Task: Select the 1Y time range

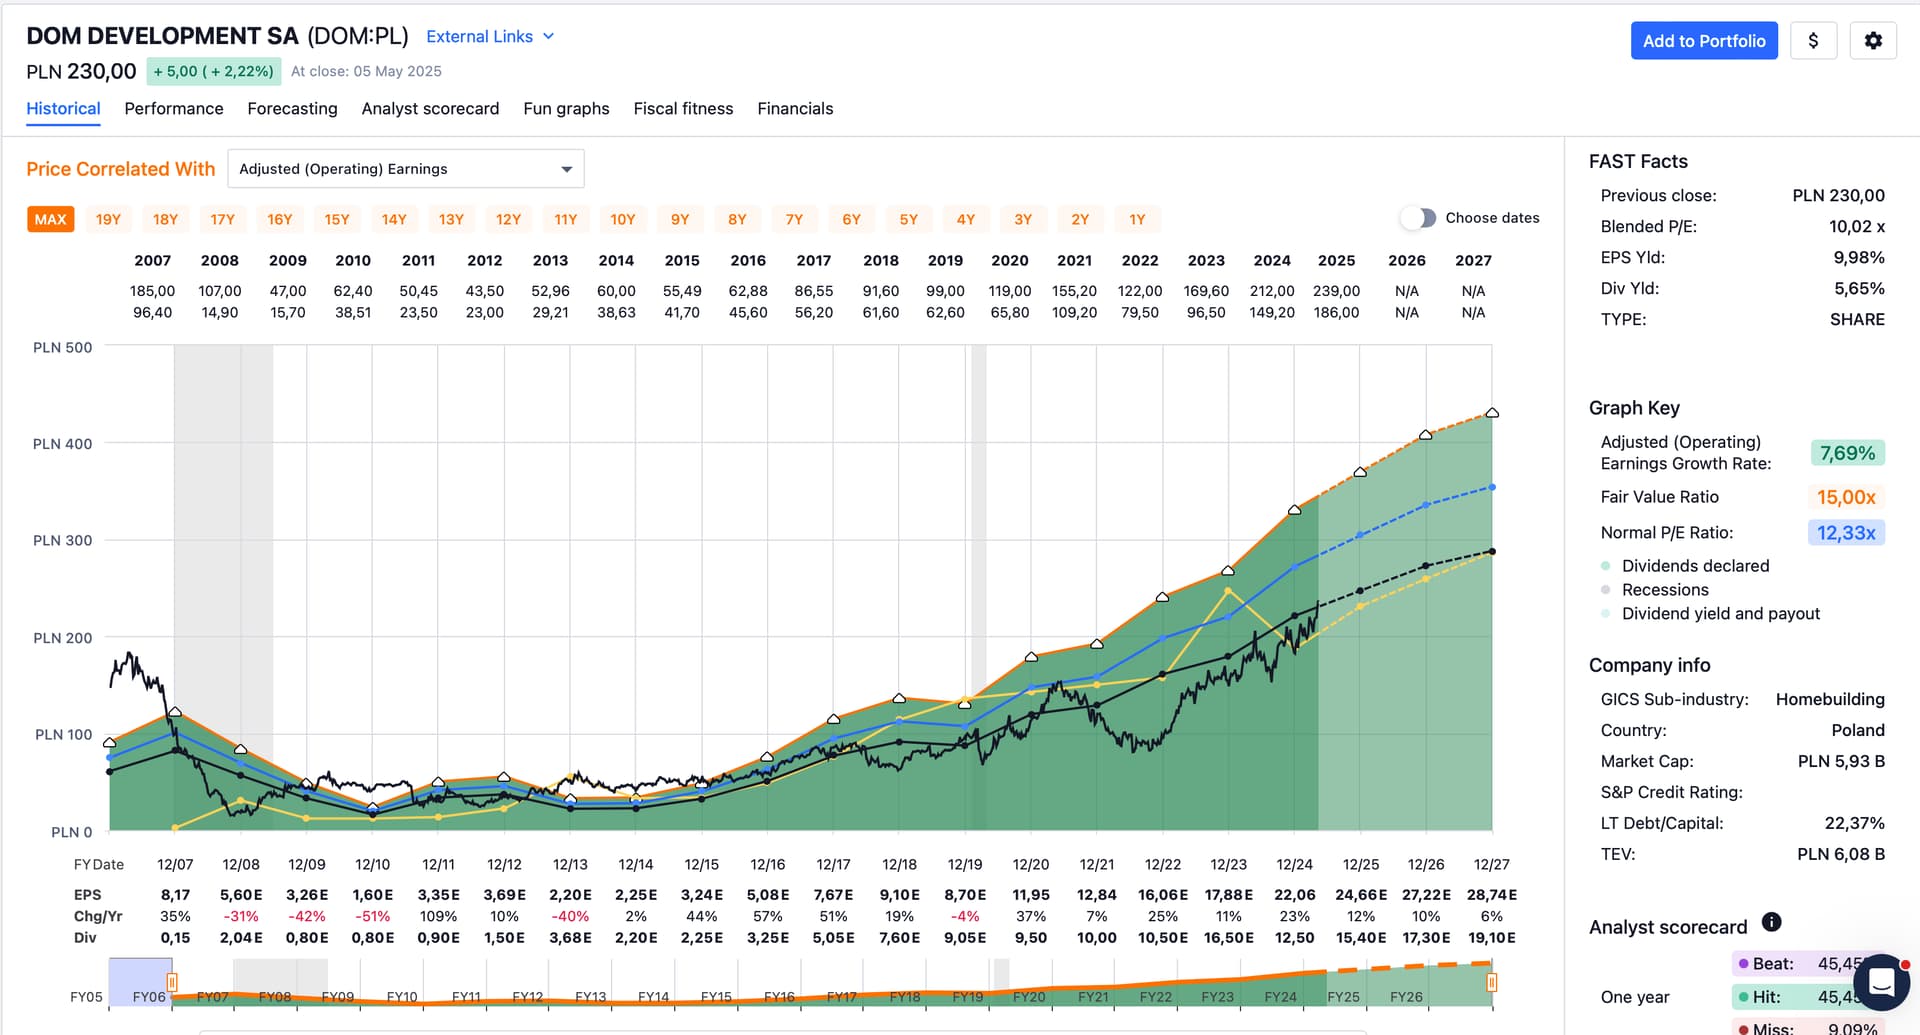Action: [1137, 219]
